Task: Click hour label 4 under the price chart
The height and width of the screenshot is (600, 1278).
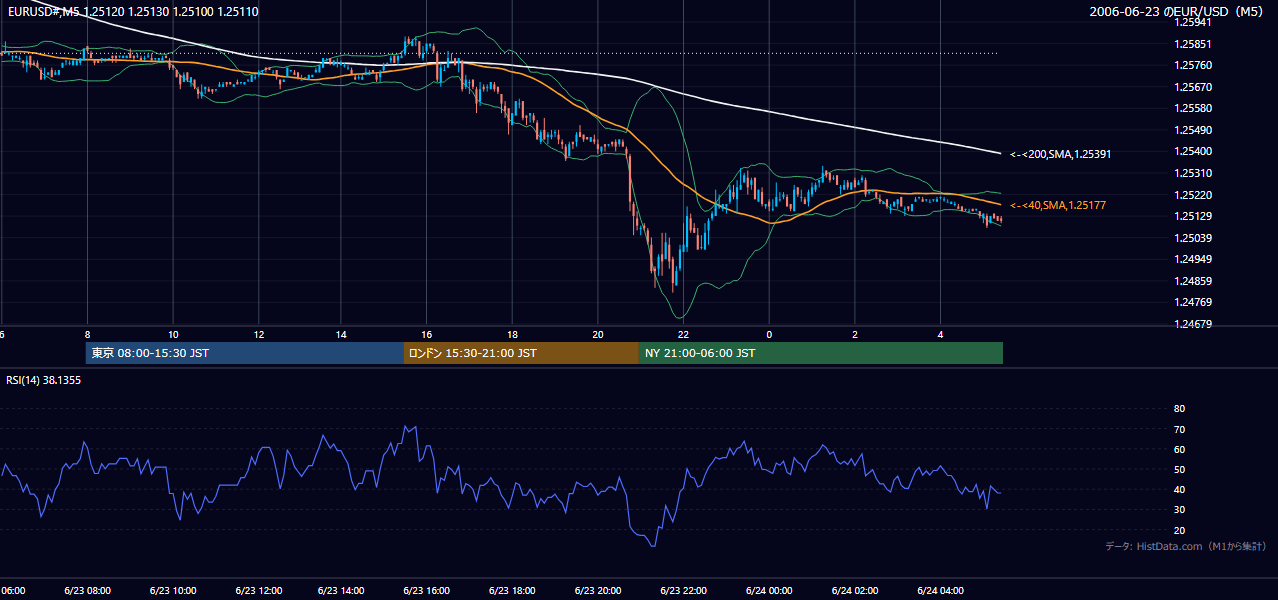Action: [940, 334]
